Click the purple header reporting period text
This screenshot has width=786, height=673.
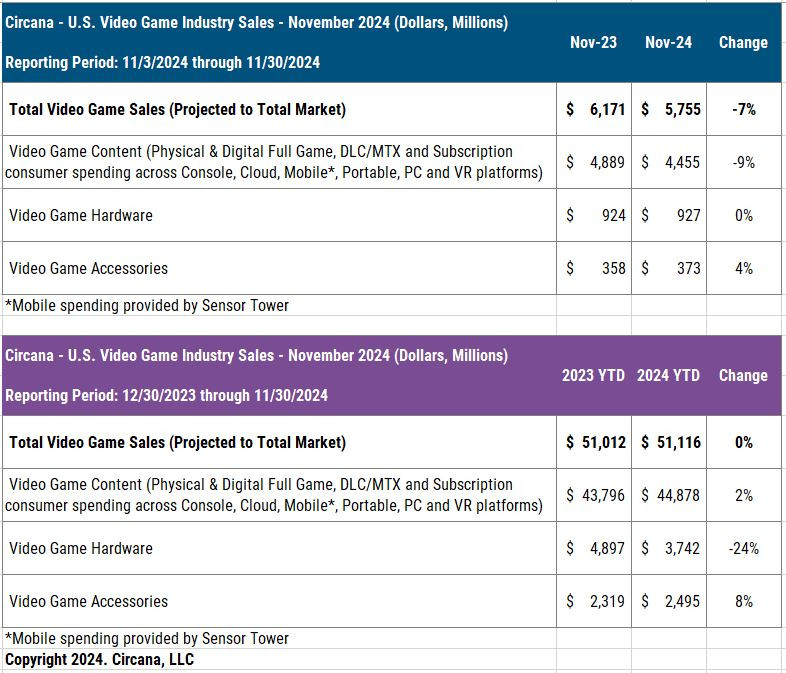click(166, 395)
